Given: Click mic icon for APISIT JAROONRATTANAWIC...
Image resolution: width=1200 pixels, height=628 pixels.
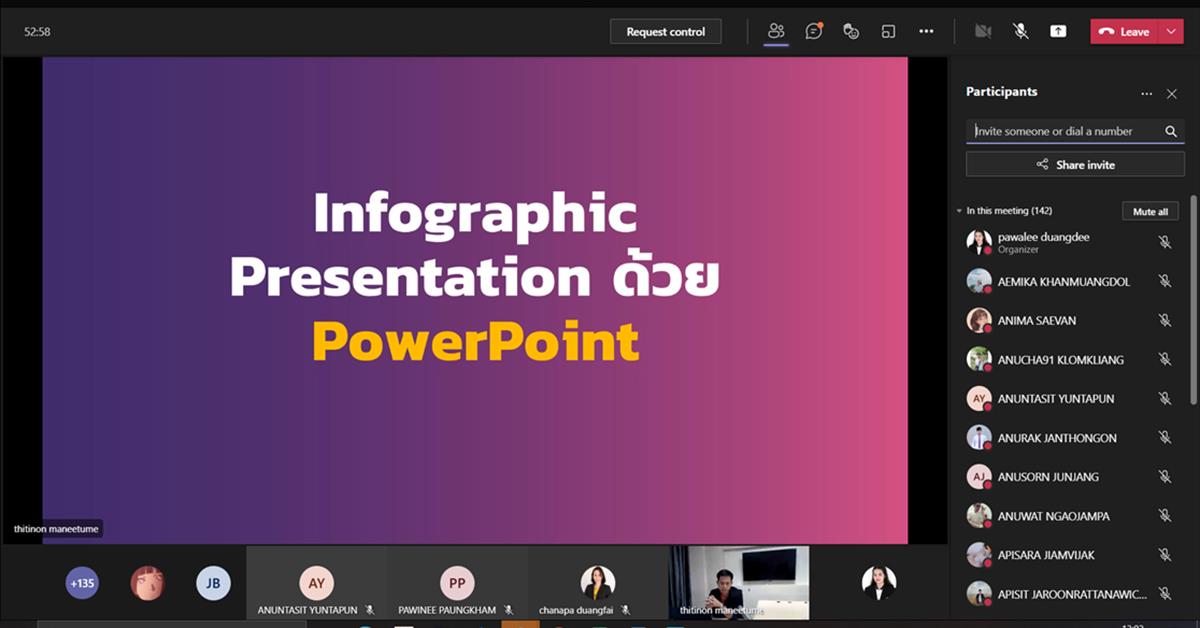Looking at the screenshot, I should (1164, 594).
